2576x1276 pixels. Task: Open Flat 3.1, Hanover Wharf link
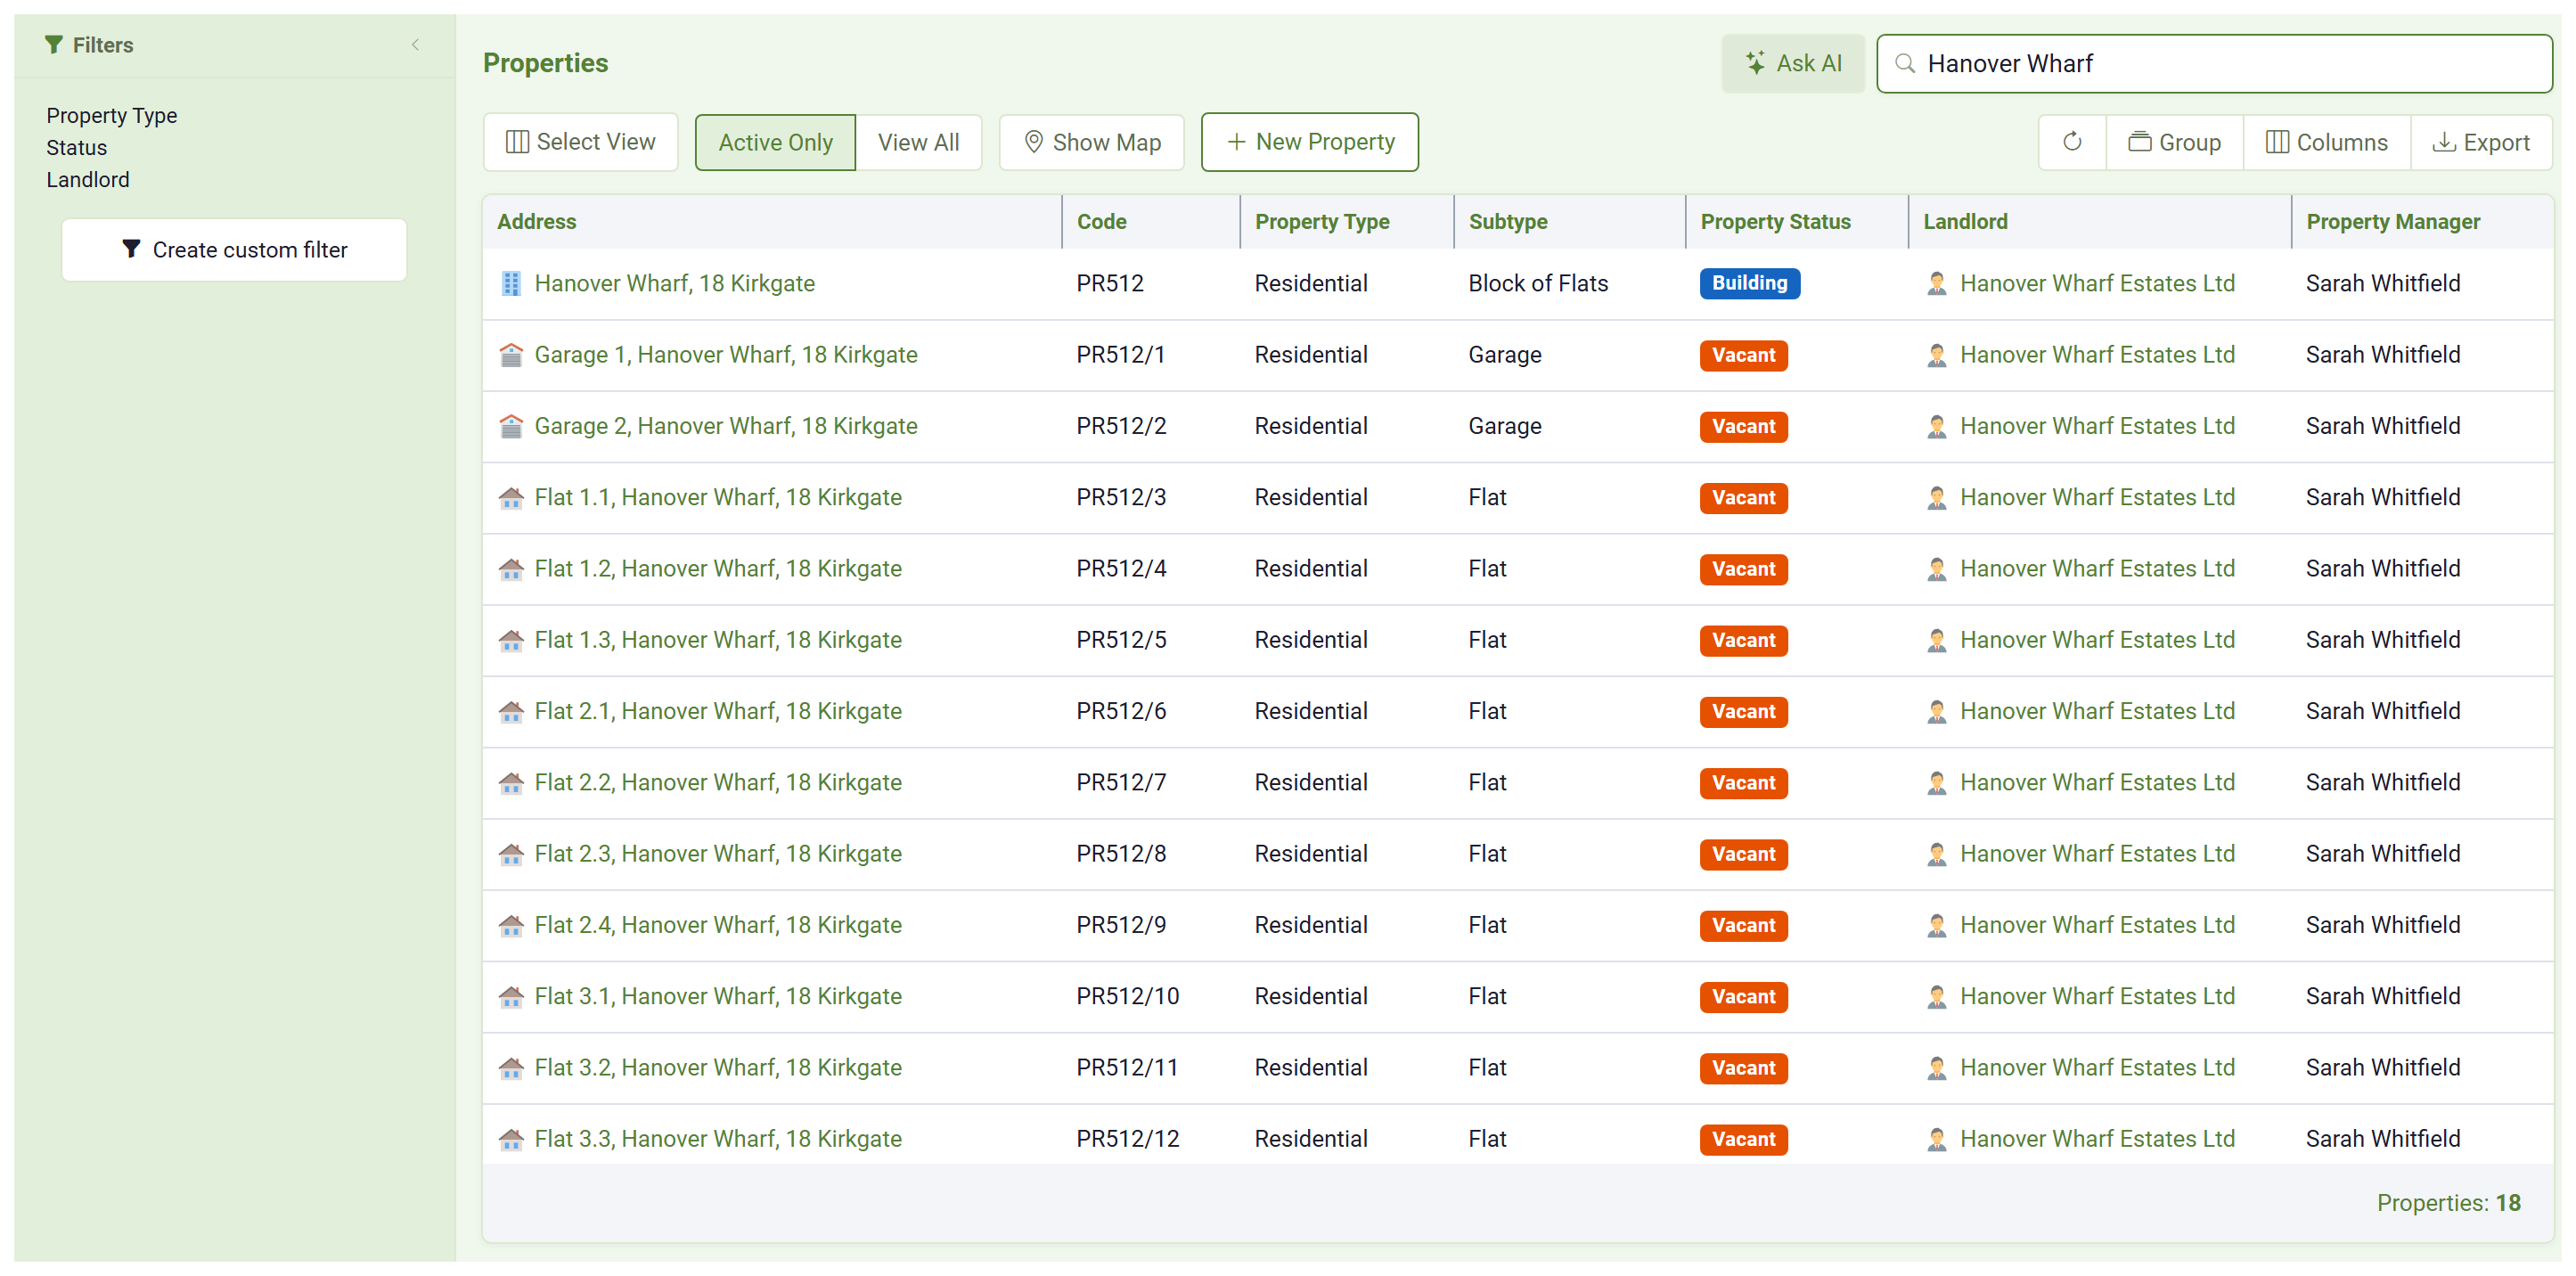(718, 997)
